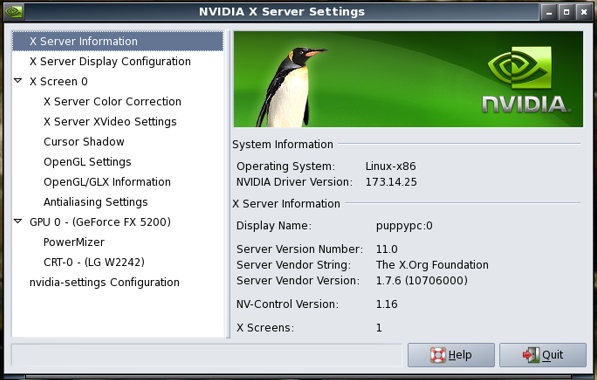597x380 pixels.
Task: Click the pane divider handle beside the tree
Action: click(228, 184)
